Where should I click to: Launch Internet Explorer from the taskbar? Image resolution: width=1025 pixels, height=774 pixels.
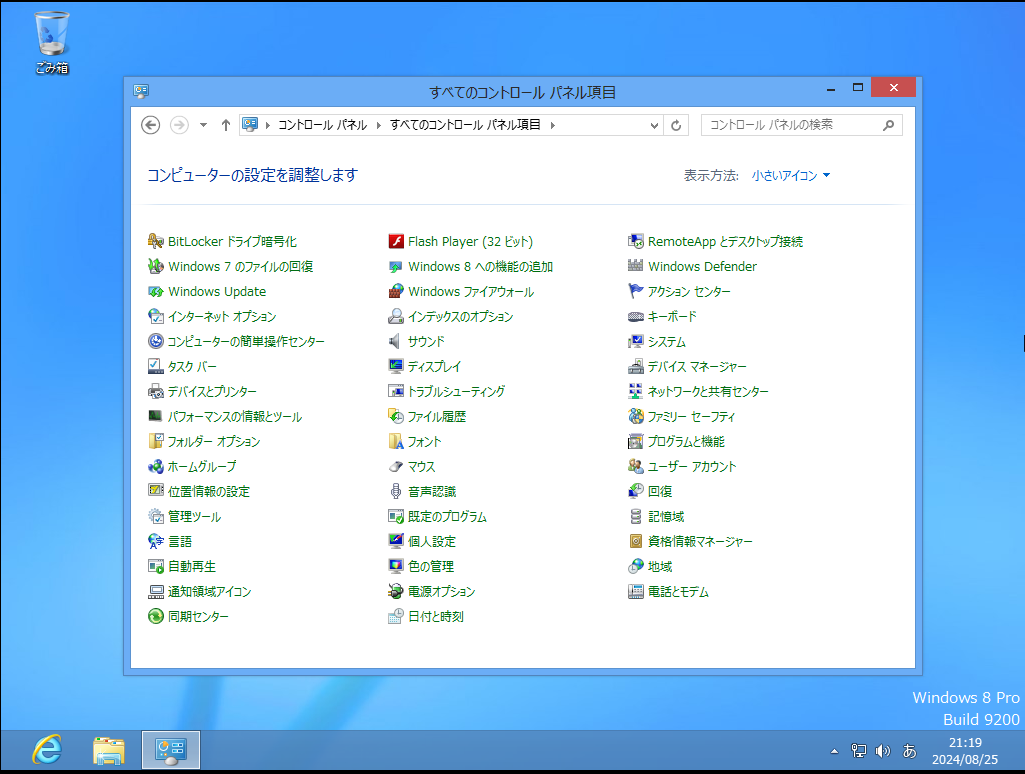[x=47, y=750]
